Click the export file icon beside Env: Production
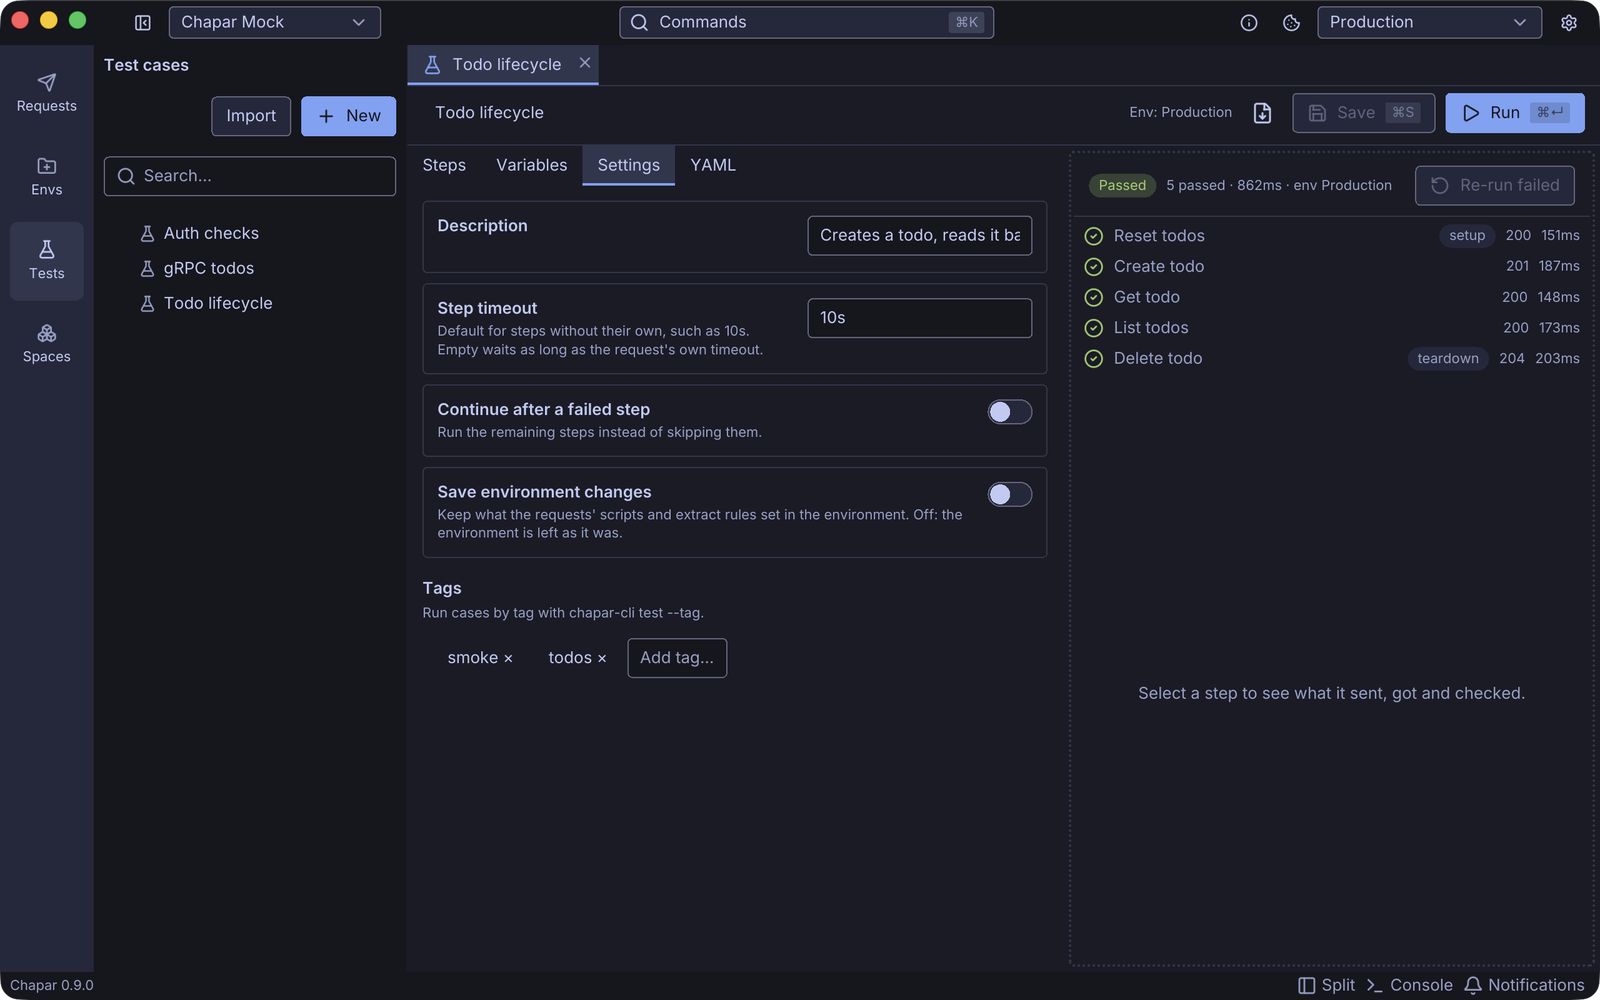 tap(1263, 113)
